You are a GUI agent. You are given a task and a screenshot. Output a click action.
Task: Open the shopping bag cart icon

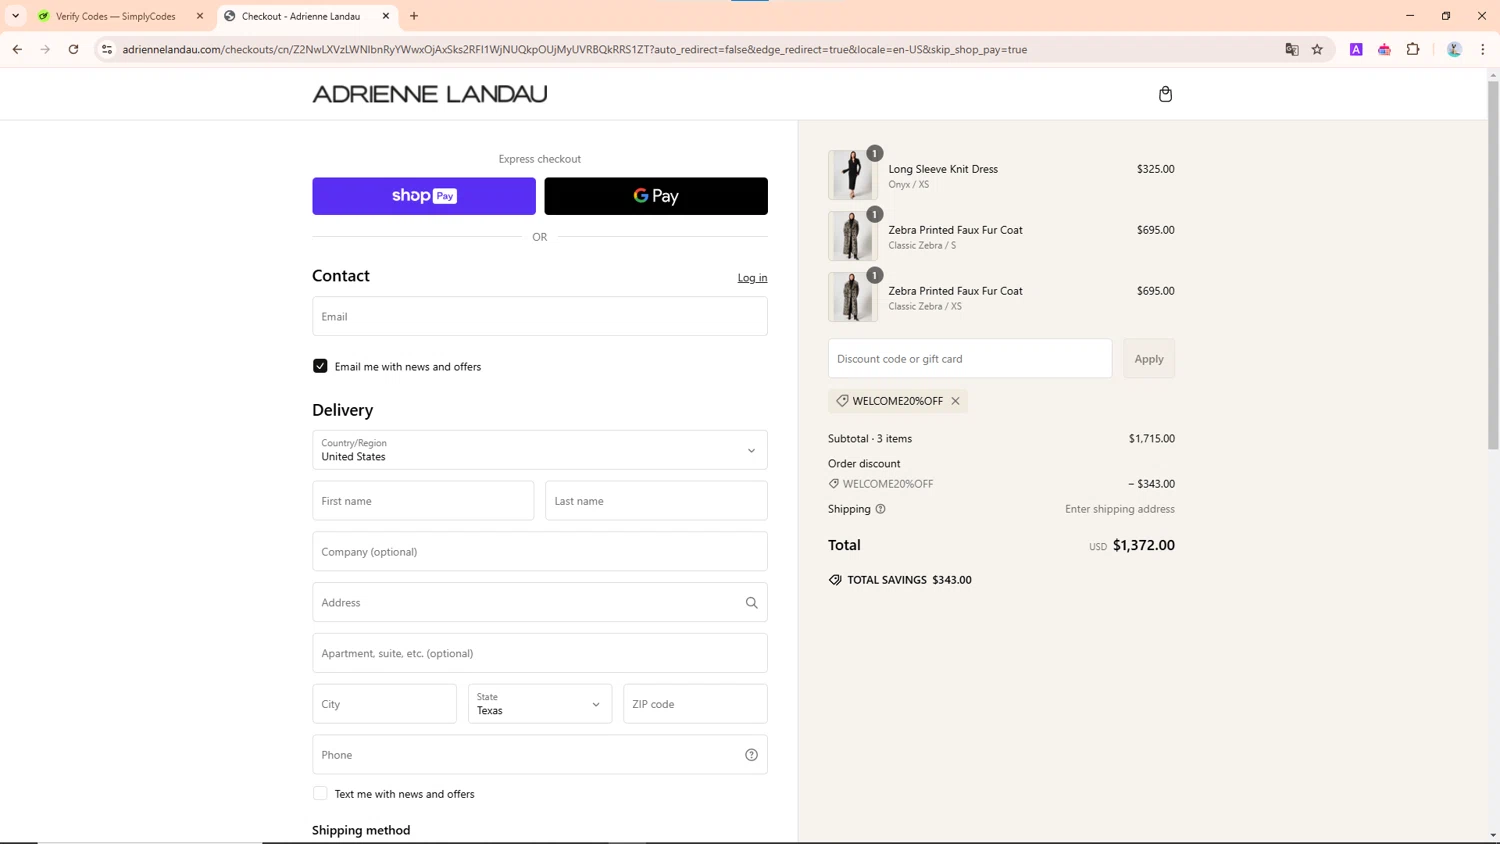coord(1165,94)
